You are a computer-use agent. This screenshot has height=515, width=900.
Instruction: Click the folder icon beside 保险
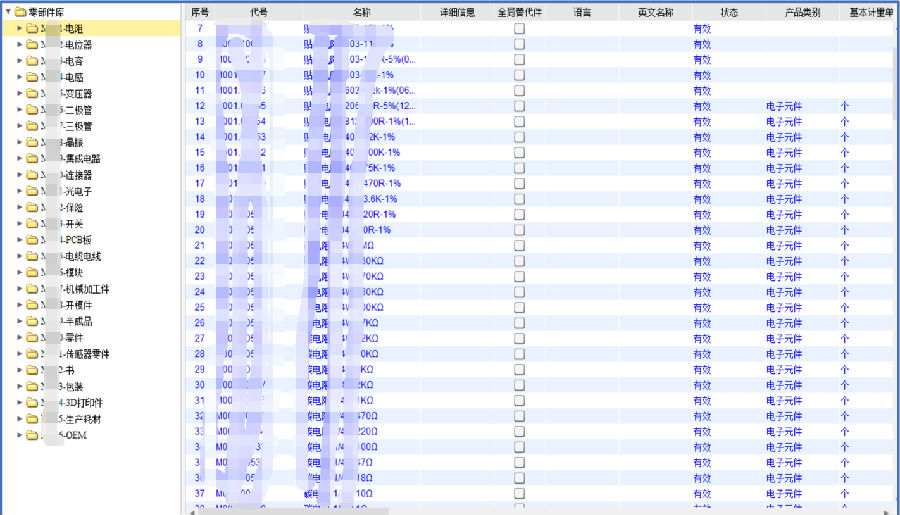pyautogui.click(x=32, y=207)
